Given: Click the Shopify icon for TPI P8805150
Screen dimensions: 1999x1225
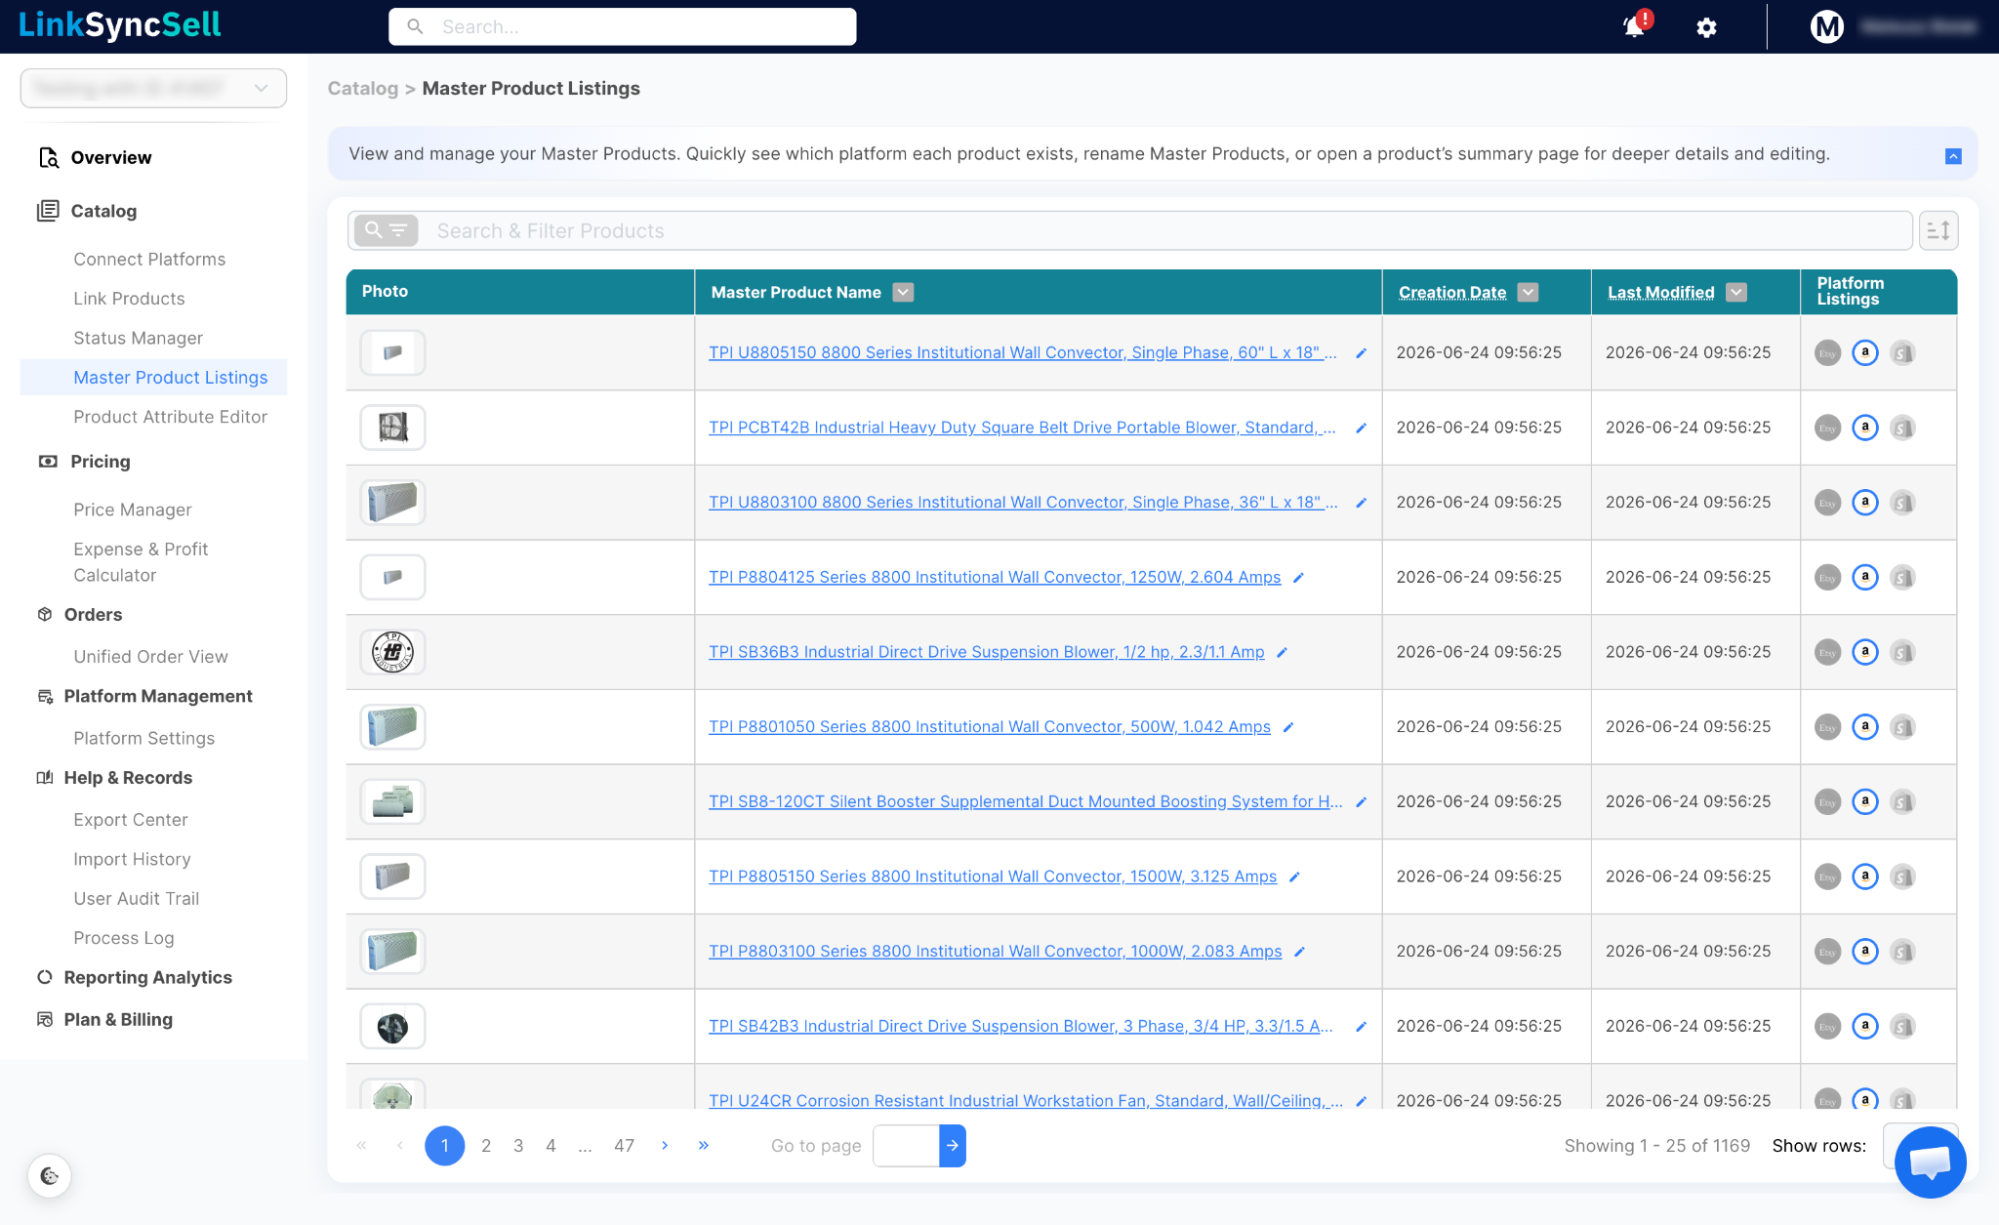Looking at the screenshot, I should click(1902, 877).
